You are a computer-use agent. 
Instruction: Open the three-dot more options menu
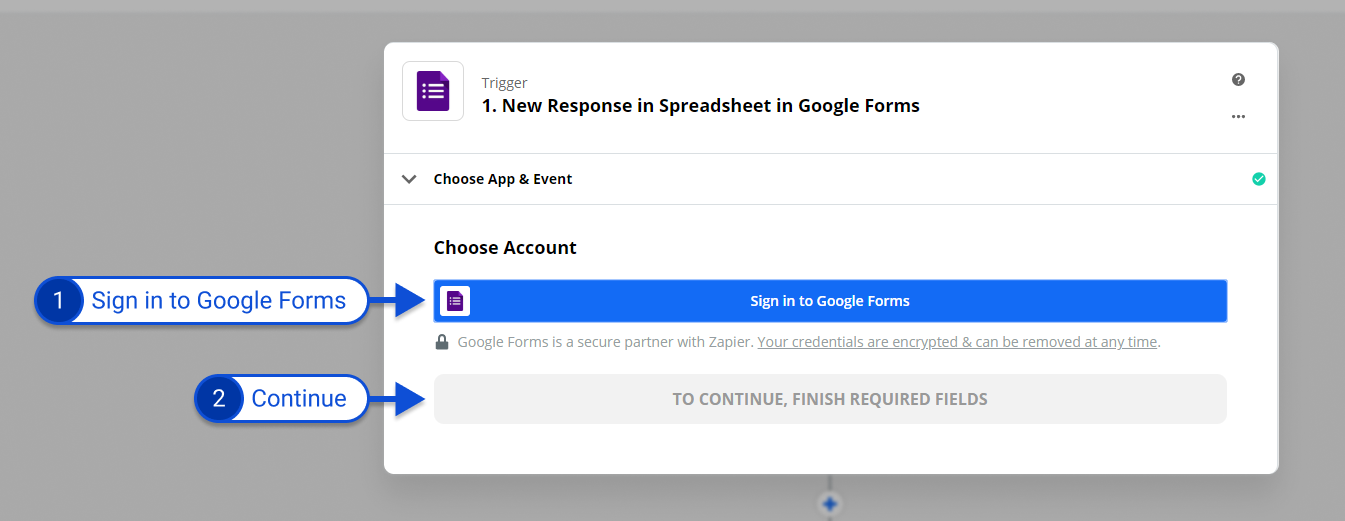click(1238, 117)
